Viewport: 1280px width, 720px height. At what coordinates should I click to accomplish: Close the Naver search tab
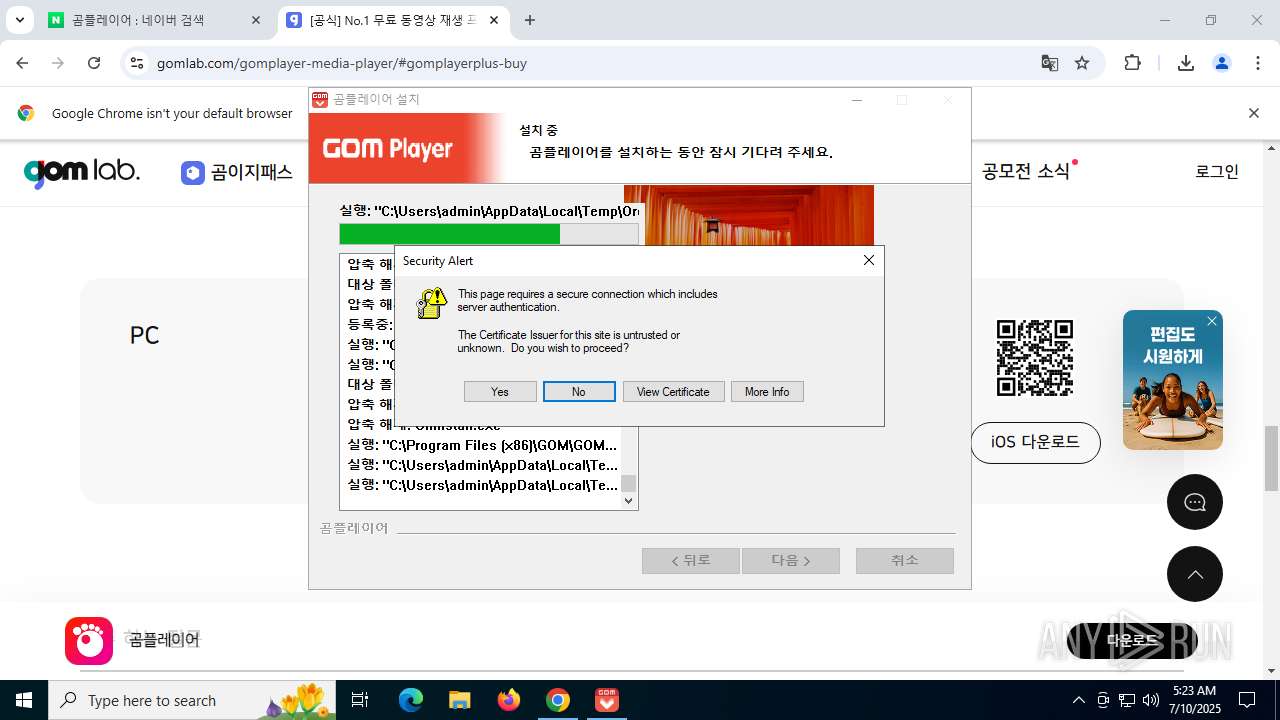(256, 20)
